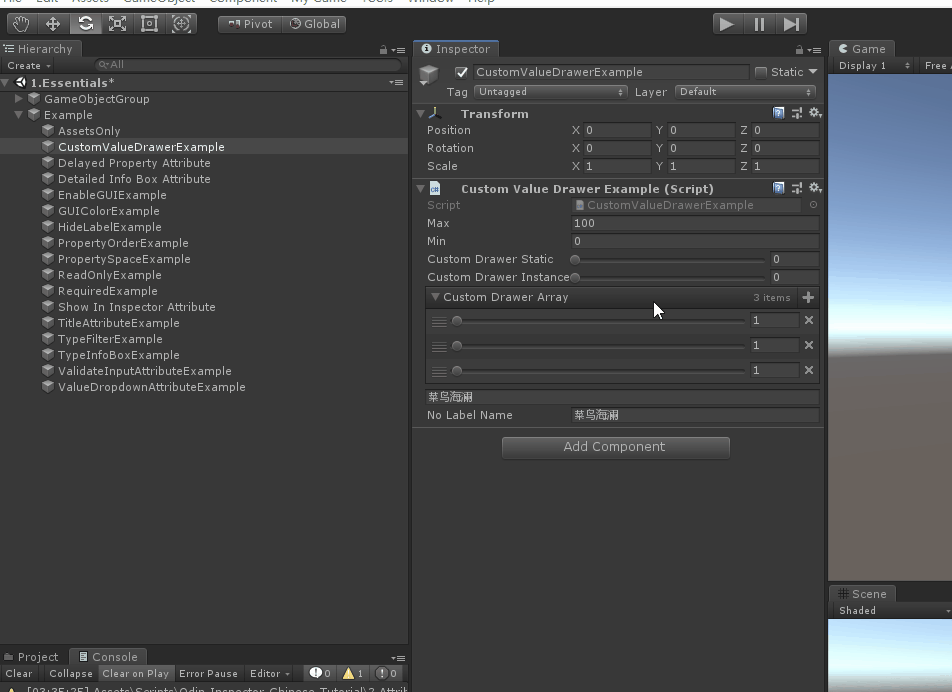Select the Hand tool in toolbar
952x692 pixels.
pyautogui.click(x=21, y=24)
